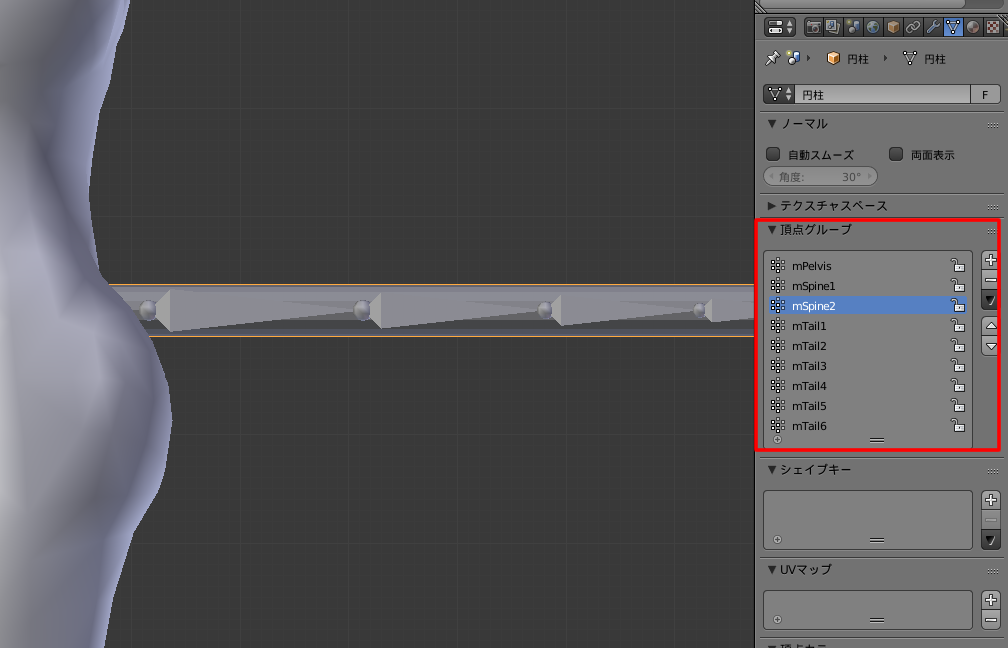
Task: Show filter options of the UV map list
Action: (777, 620)
